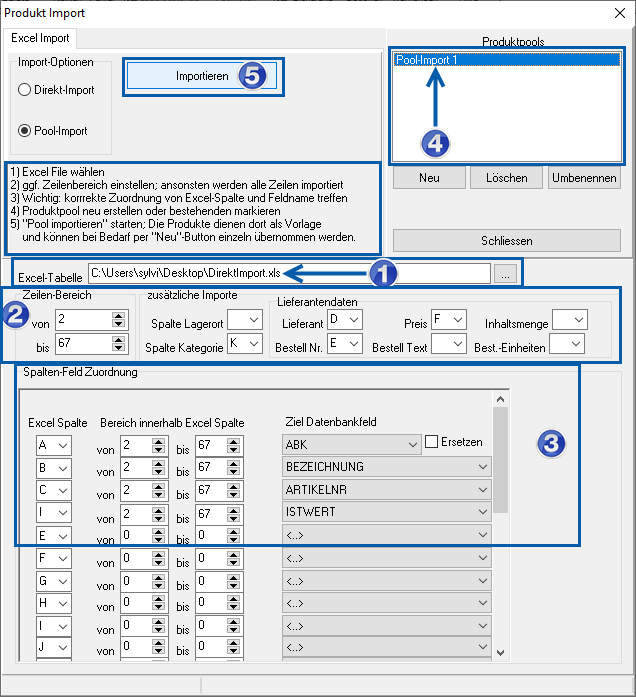Increase the Zeilen-Bereich 'bis' spinner value

tap(118, 340)
